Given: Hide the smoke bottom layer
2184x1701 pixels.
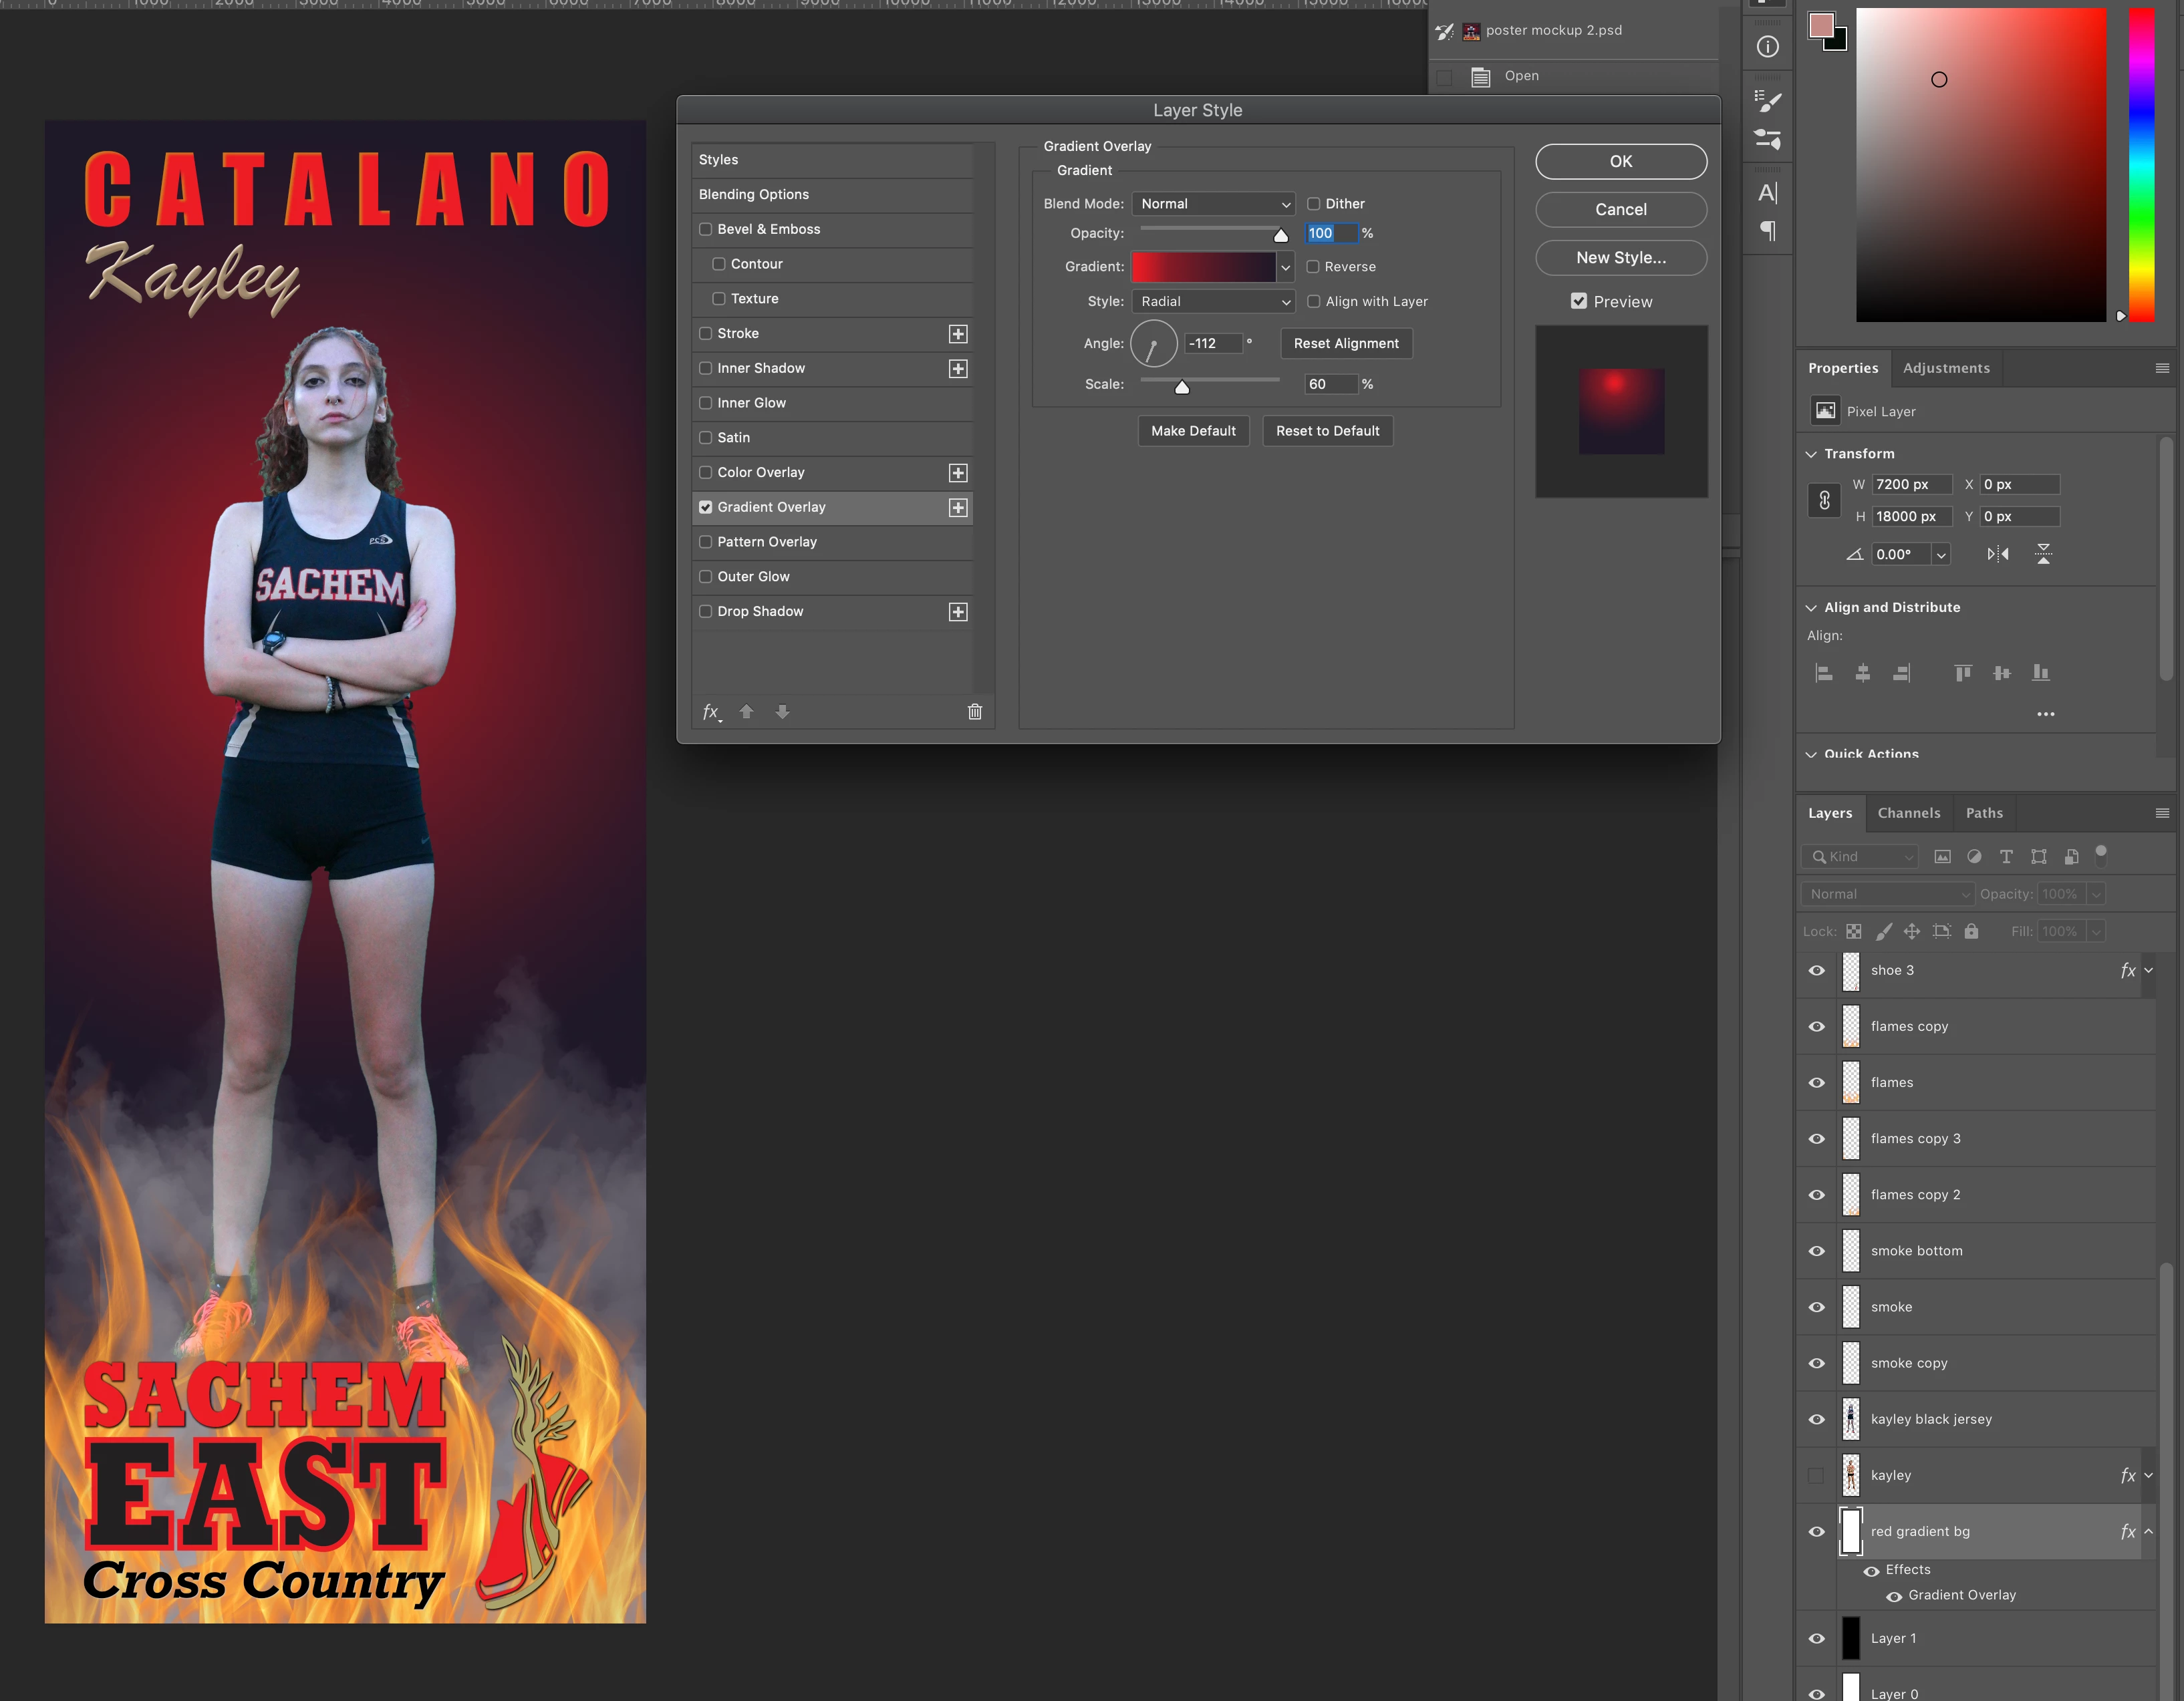Looking at the screenshot, I should pyautogui.click(x=1817, y=1251).
